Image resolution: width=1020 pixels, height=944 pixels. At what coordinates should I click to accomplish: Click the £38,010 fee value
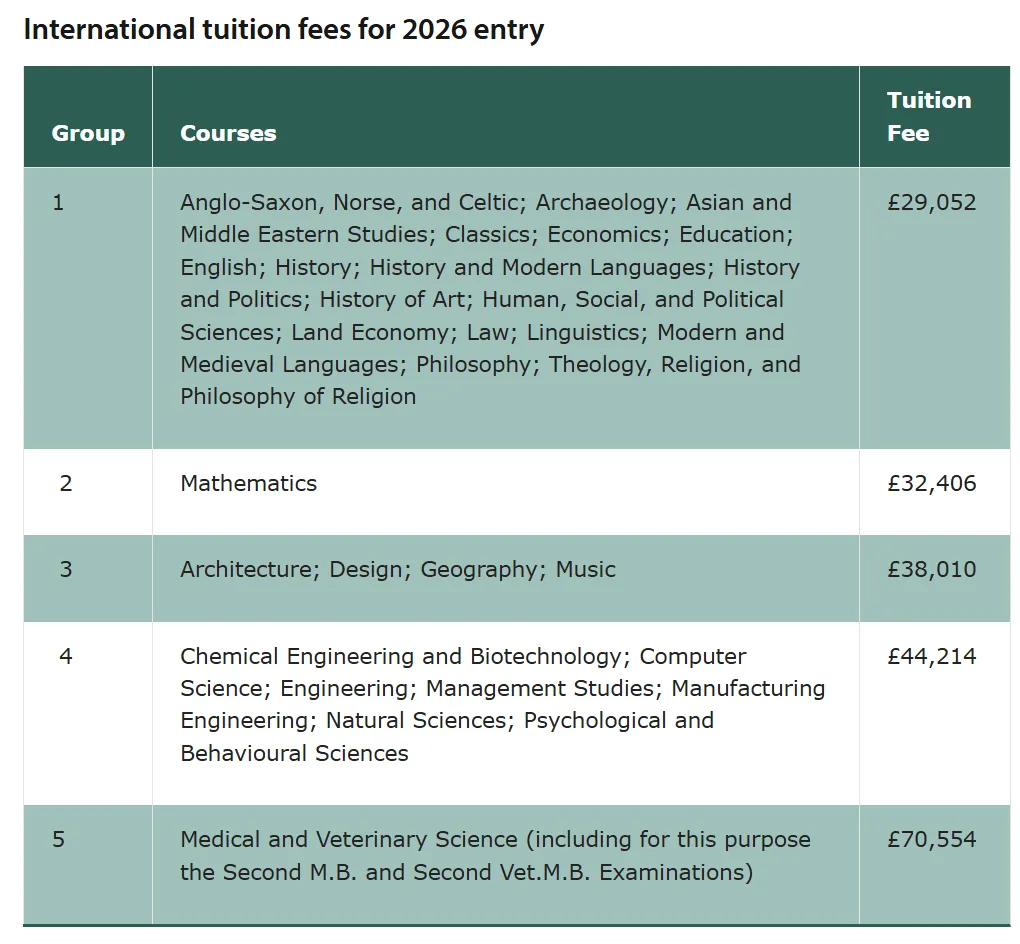[x=931, y=568]
